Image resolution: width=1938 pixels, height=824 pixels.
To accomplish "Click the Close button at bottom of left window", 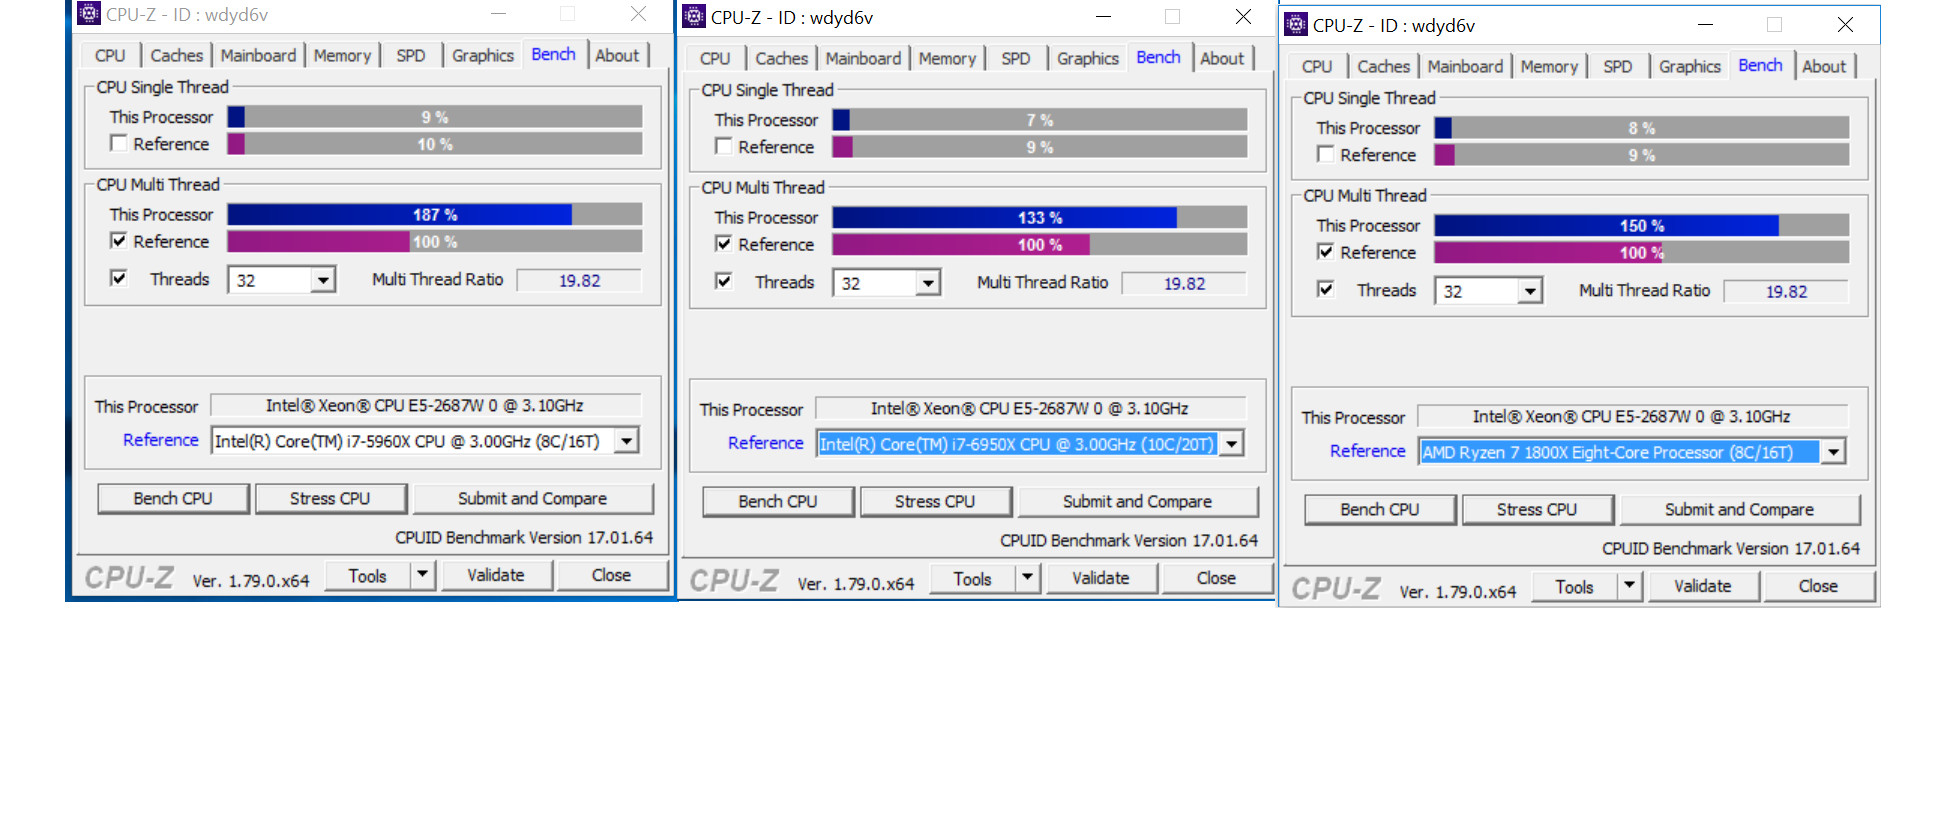I will click(611, 575).
